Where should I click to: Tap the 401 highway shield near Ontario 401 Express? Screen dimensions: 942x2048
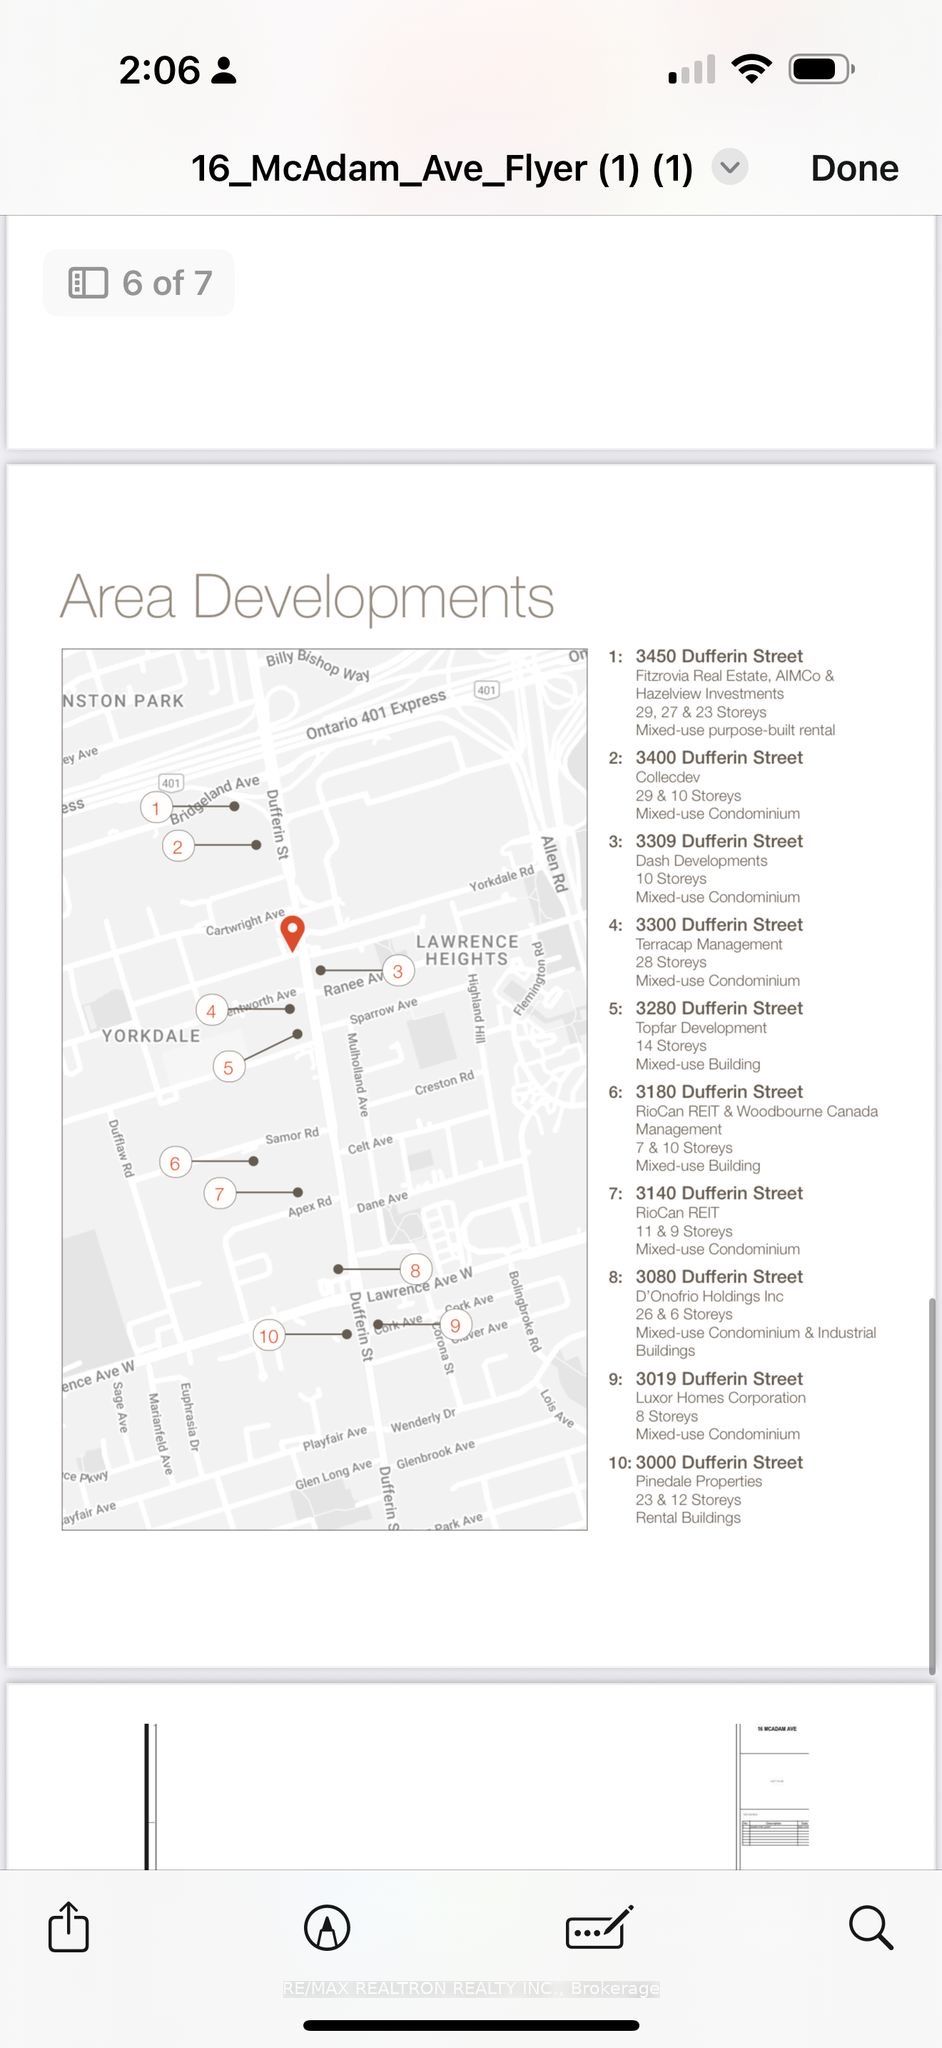[486, 690]
